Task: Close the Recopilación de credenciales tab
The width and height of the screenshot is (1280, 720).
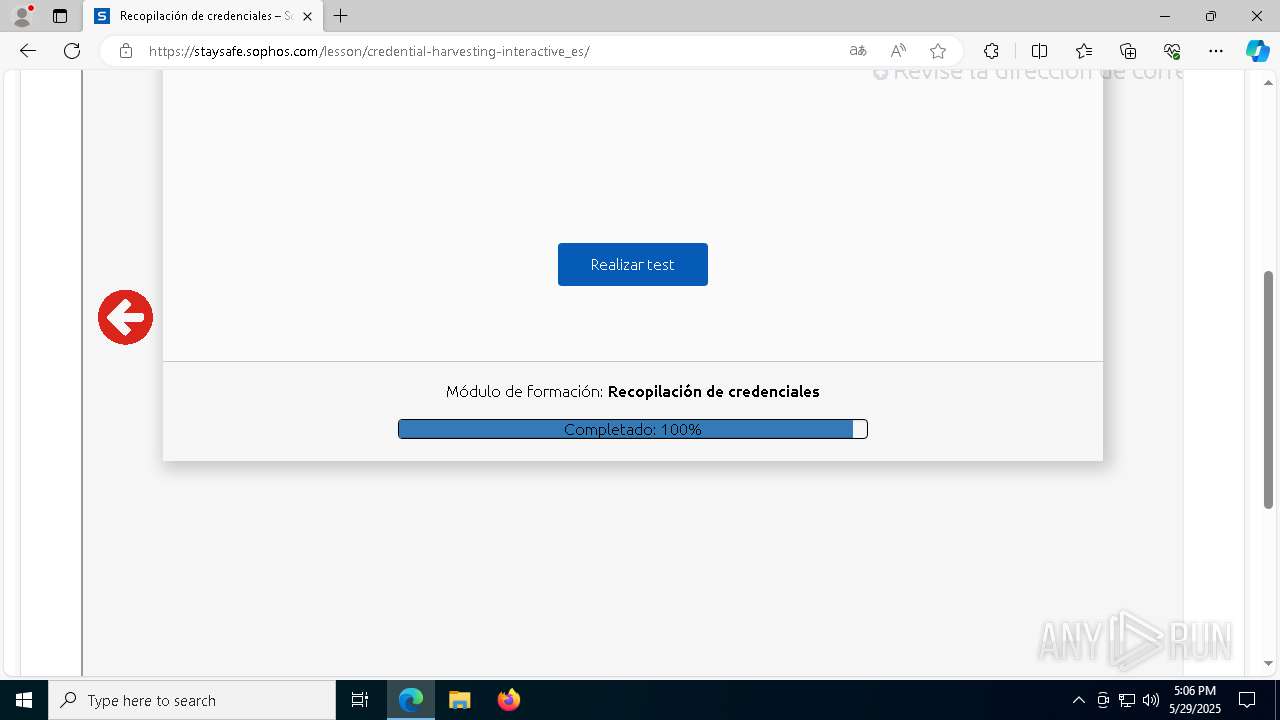Action: pyautogui.click(x=307, y=16)
